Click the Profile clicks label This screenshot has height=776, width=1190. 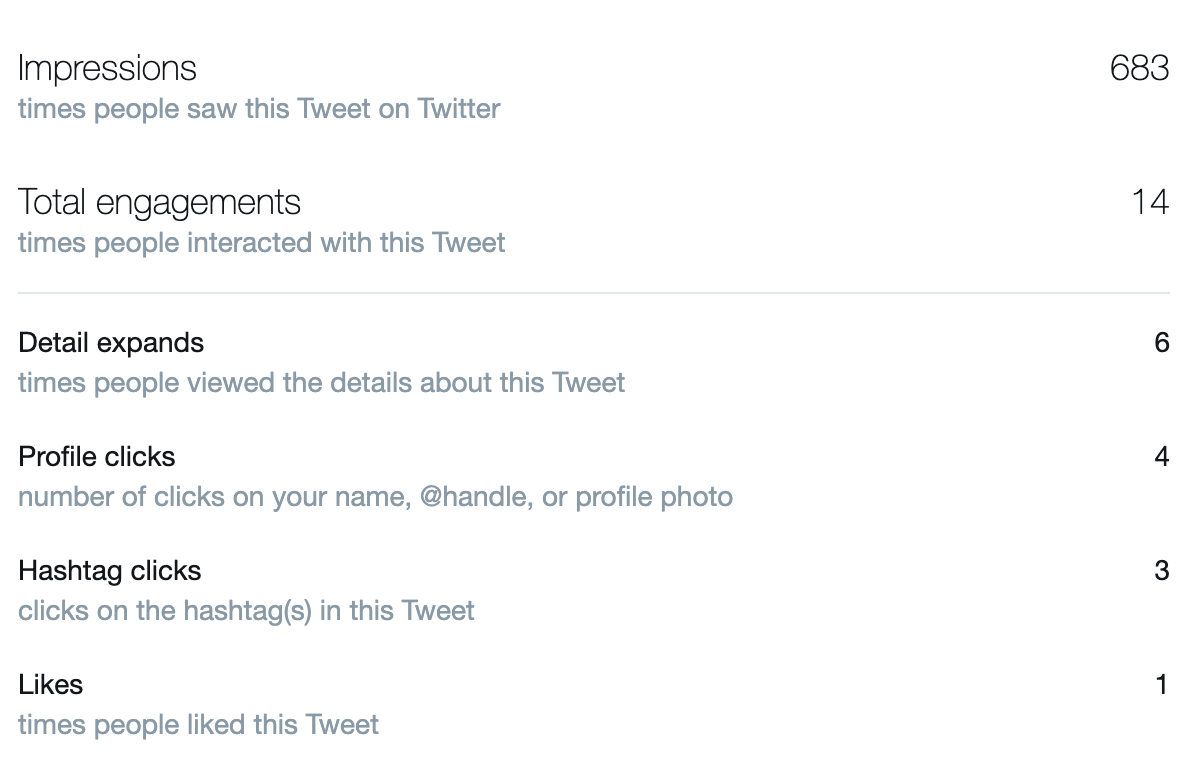[97, 457]
